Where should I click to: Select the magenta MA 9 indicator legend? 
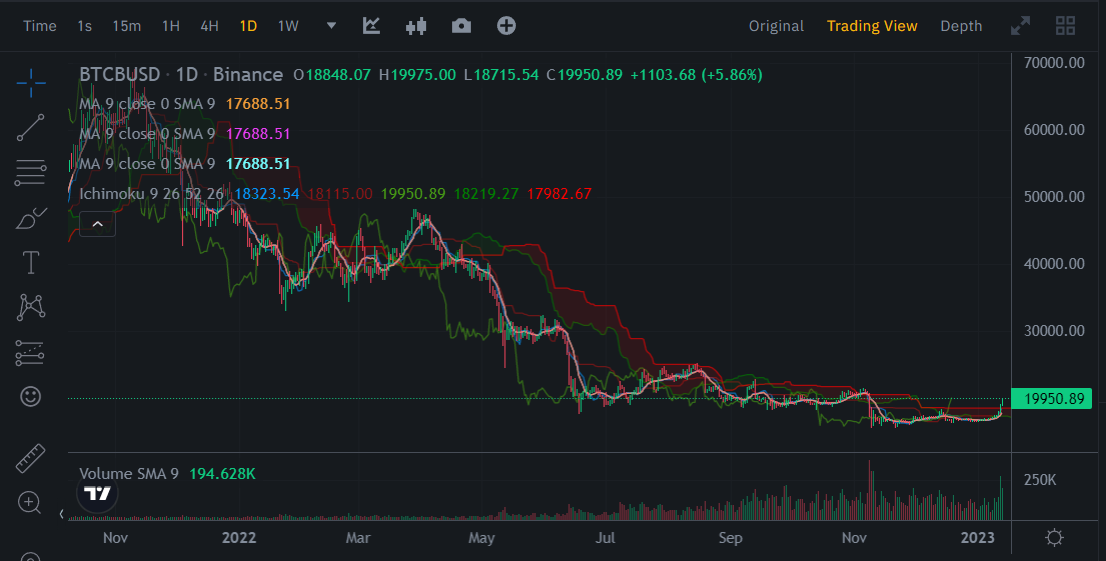tap(185, 133)
